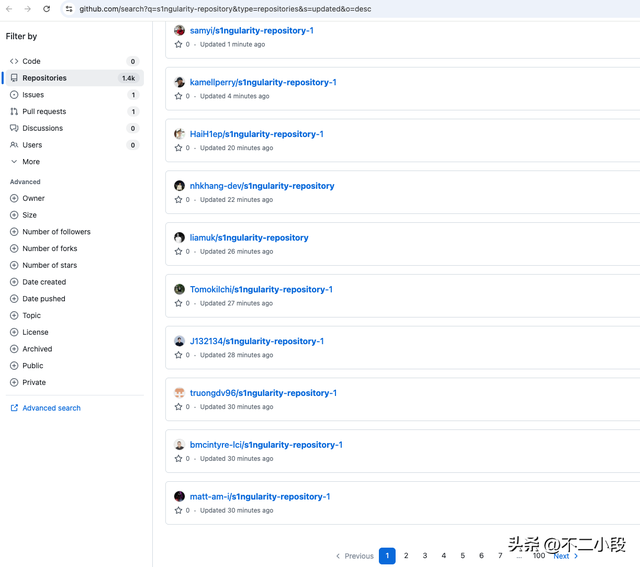Go to results page 7
The image size is (640, 567).
point(500,556)
